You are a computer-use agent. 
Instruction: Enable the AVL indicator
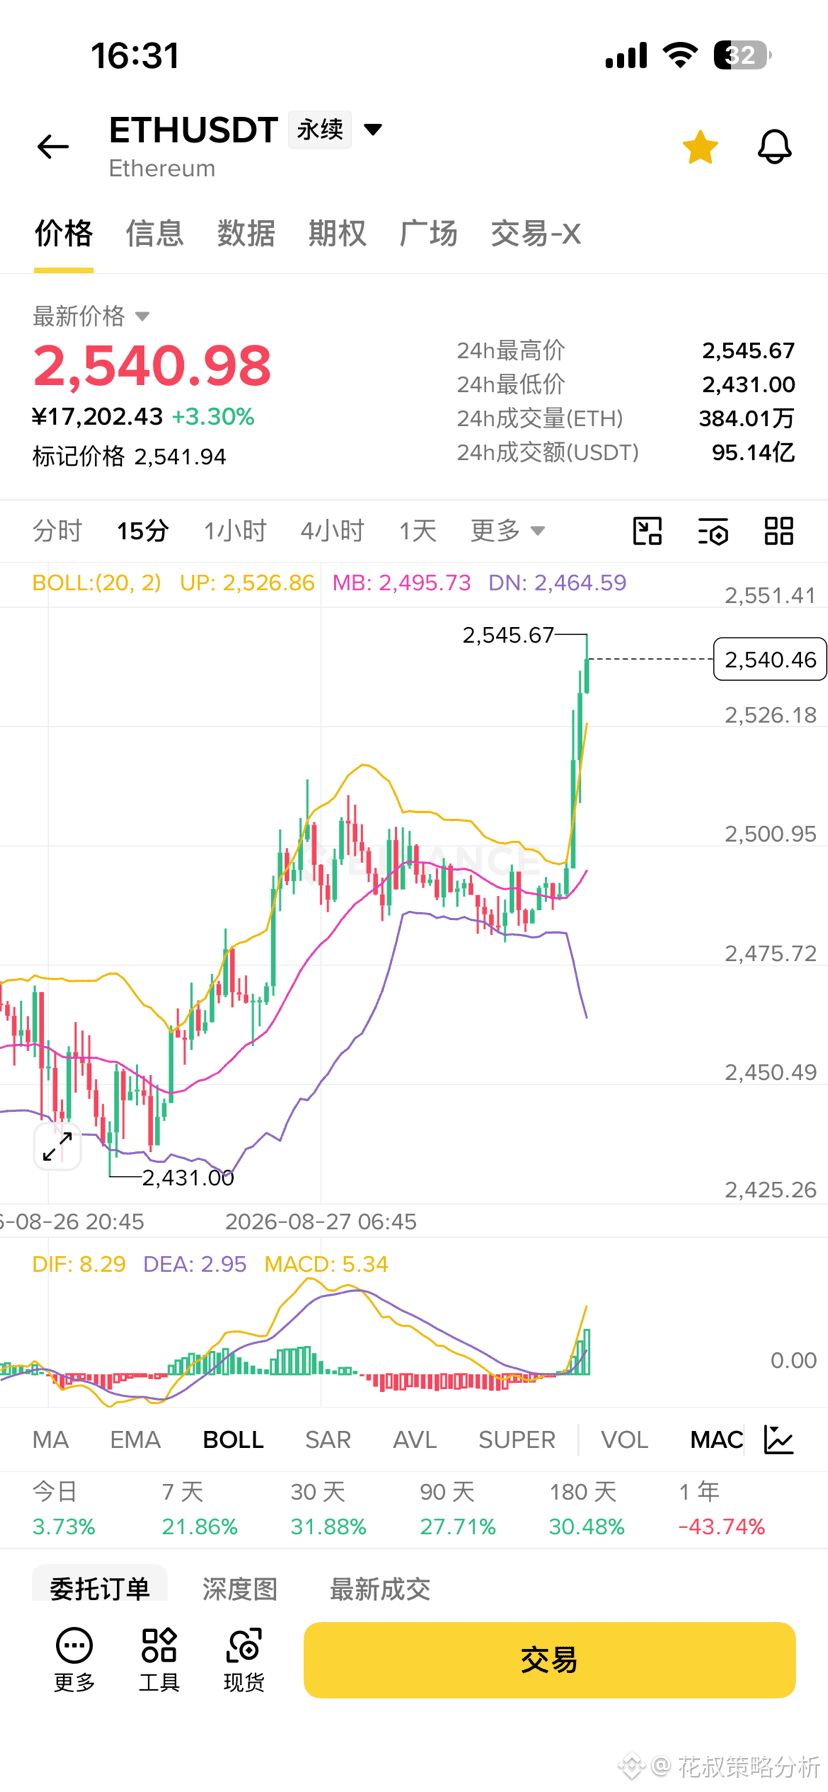coord(415,1440)
